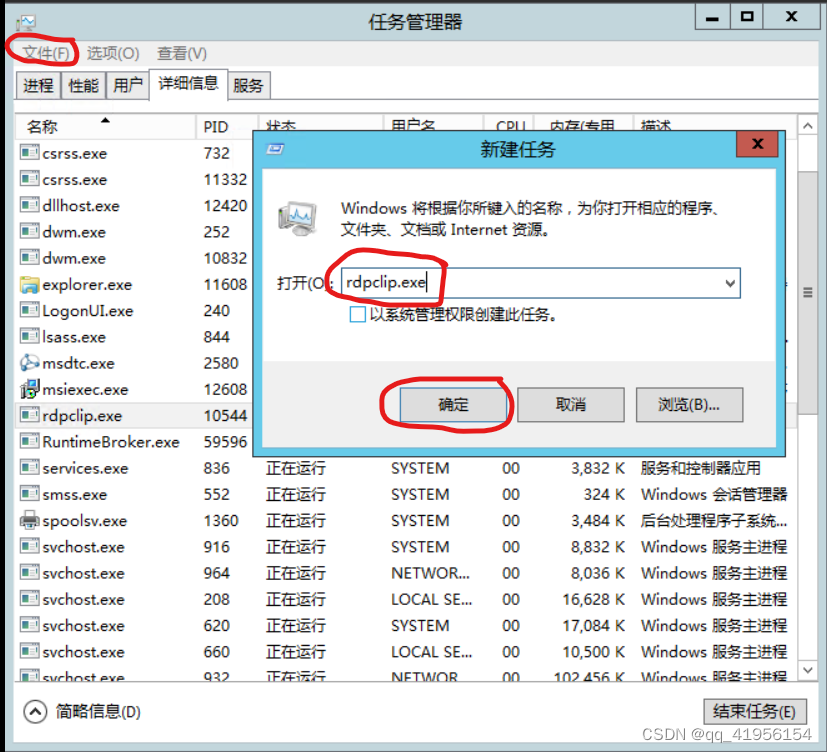Select the explorer.exe row name
Image resolution: width=827 pixels, height=752 pixels.
87,285
